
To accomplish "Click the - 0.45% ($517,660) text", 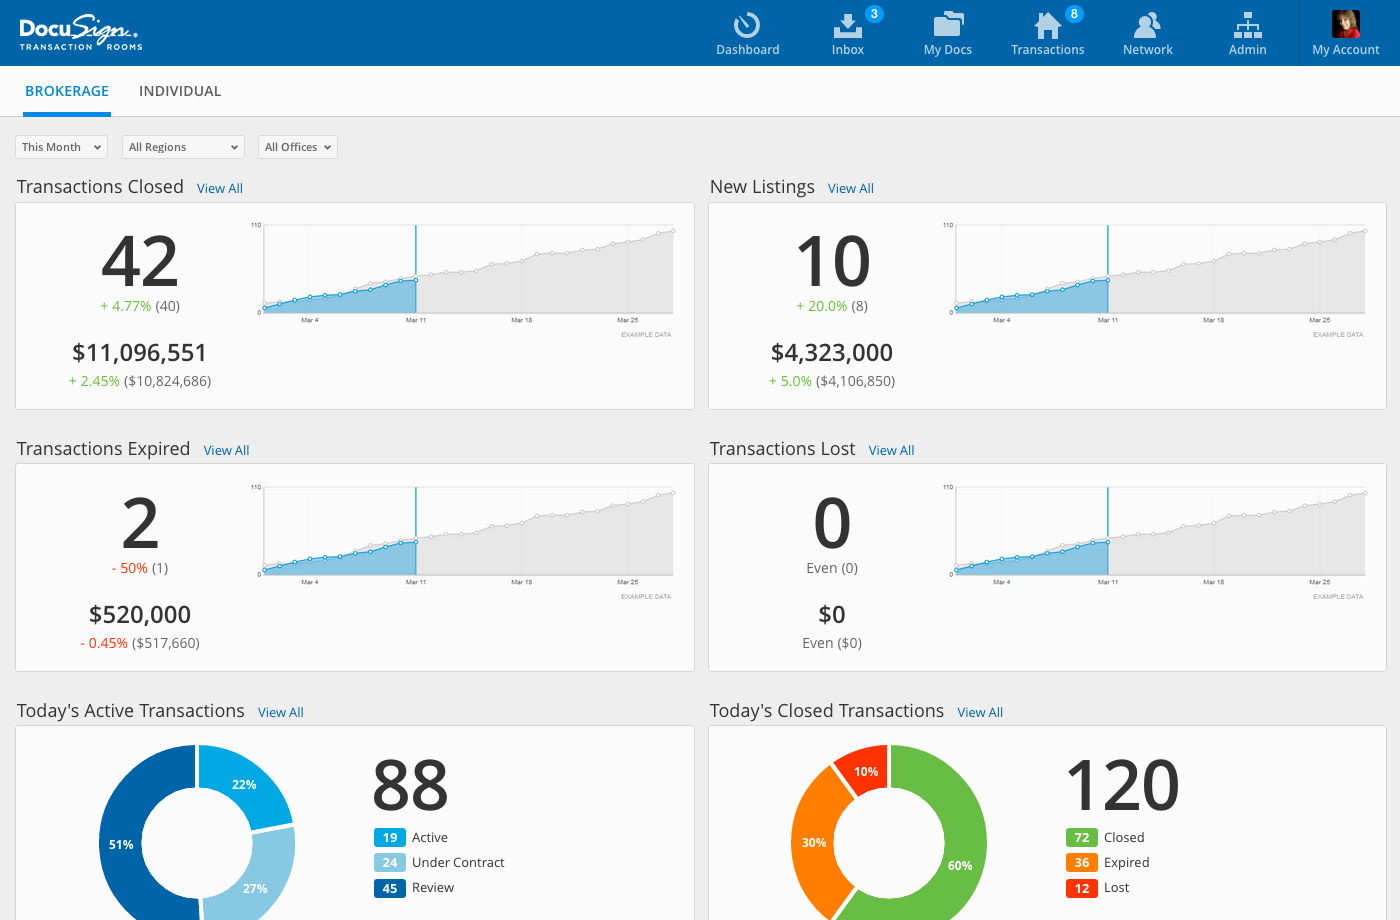I will tap(140, 643).
